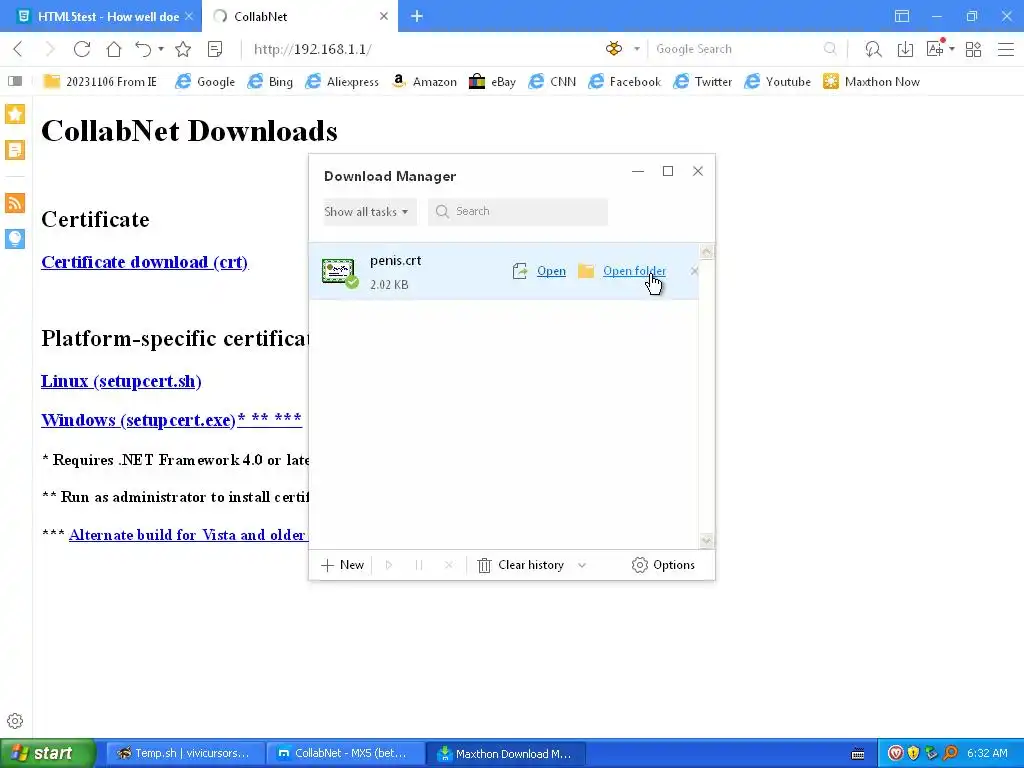Open the 20231106 From IE bookmark folder
1024x768 pixels.
(x=100, y=81)
